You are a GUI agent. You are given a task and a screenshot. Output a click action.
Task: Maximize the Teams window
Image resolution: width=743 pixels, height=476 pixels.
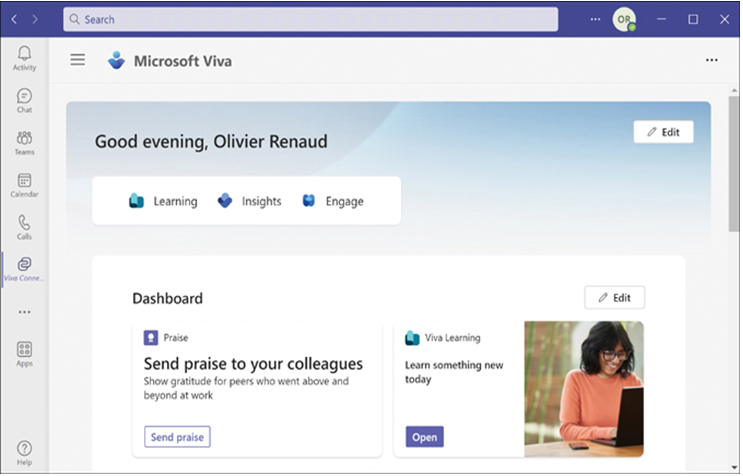693,19
